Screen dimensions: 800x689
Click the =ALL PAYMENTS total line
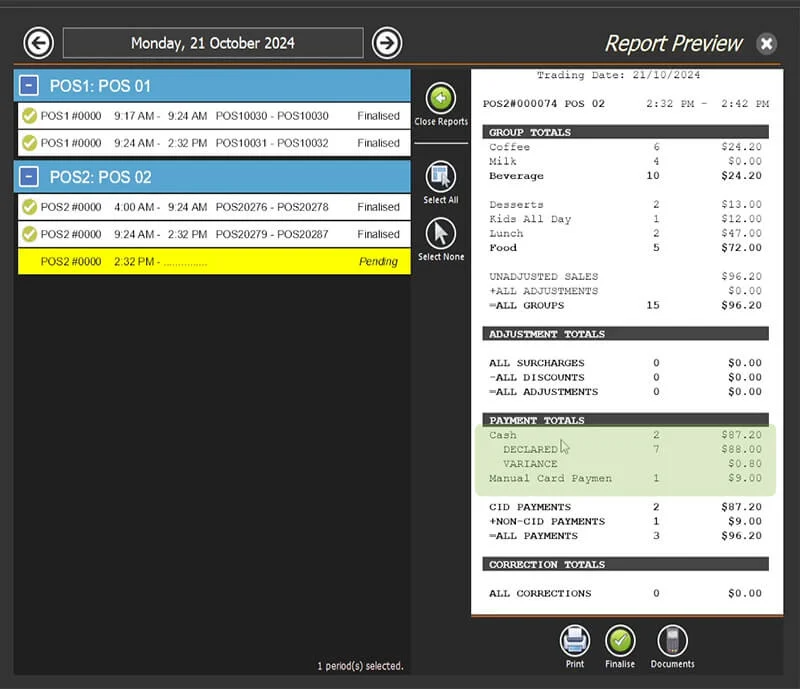click(x=626, y=536)
